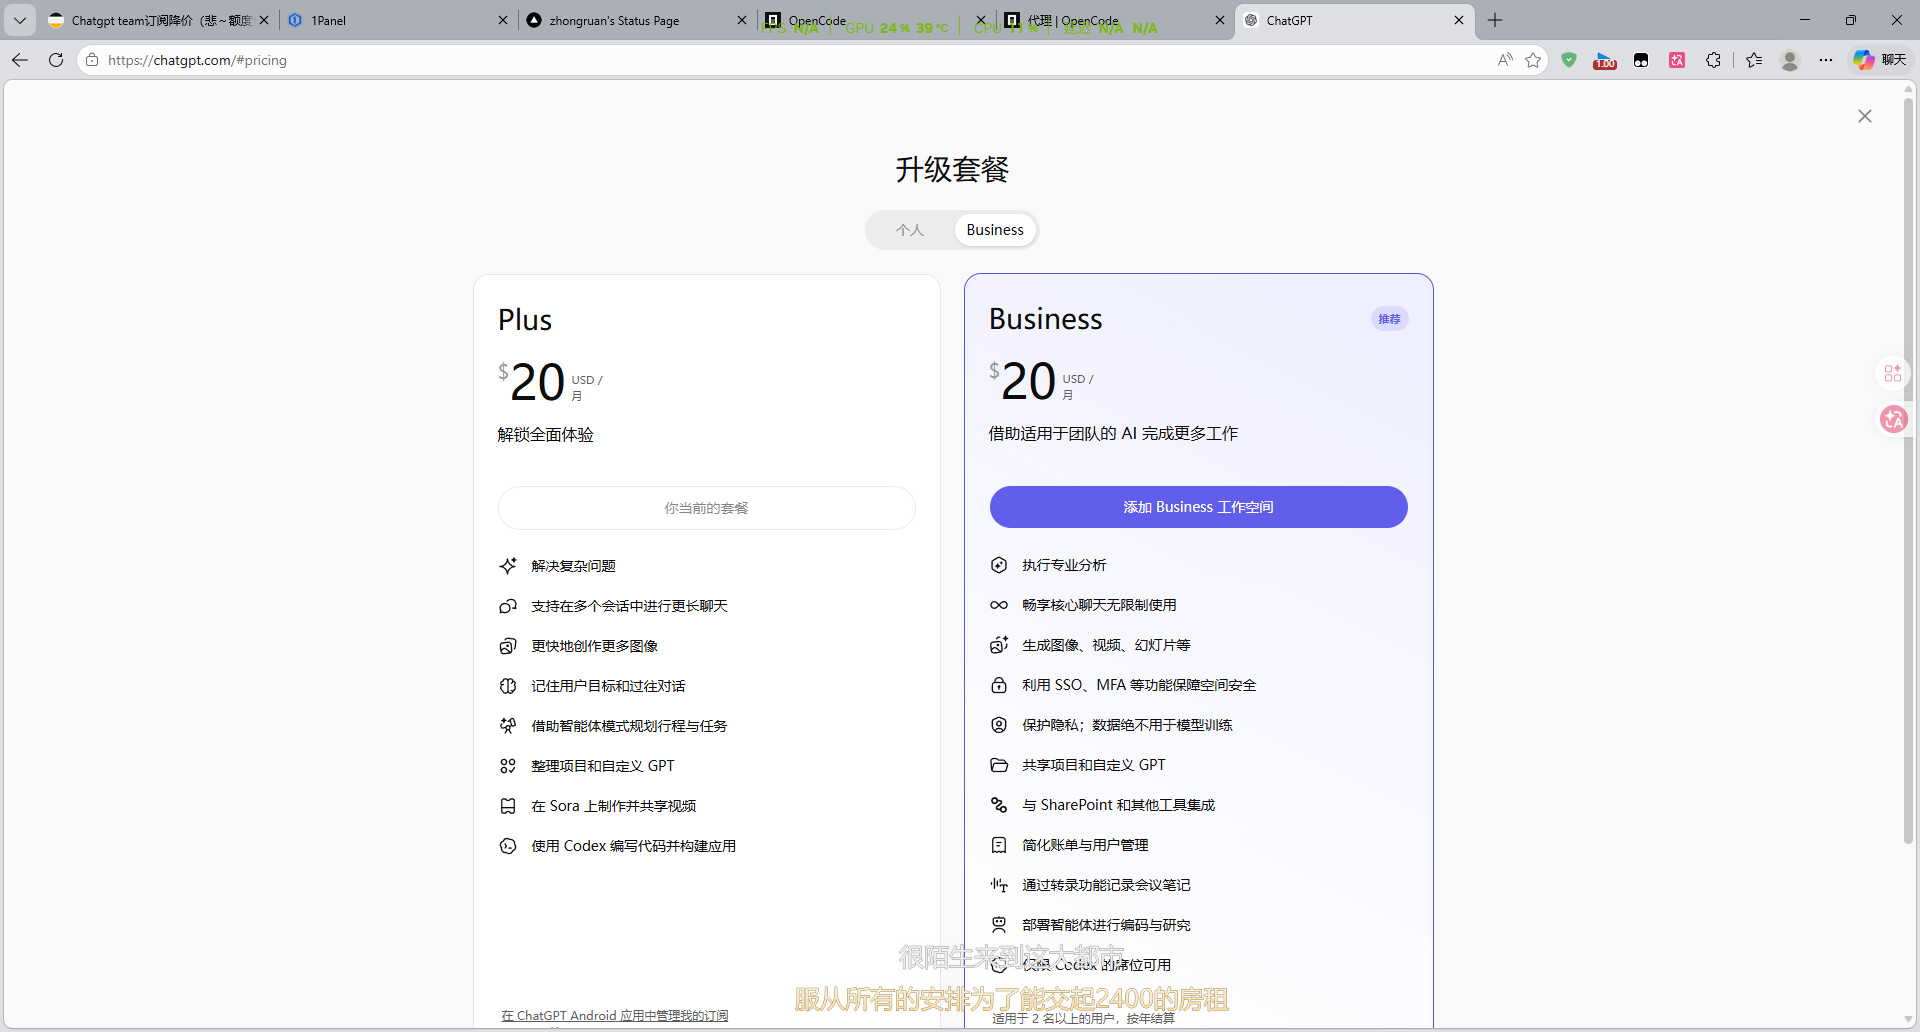Image resolution: width=1920 pixels, height=1032 pixels.
Task: Click the 你当前的套餐 button
Action: [x=706, y=508]
